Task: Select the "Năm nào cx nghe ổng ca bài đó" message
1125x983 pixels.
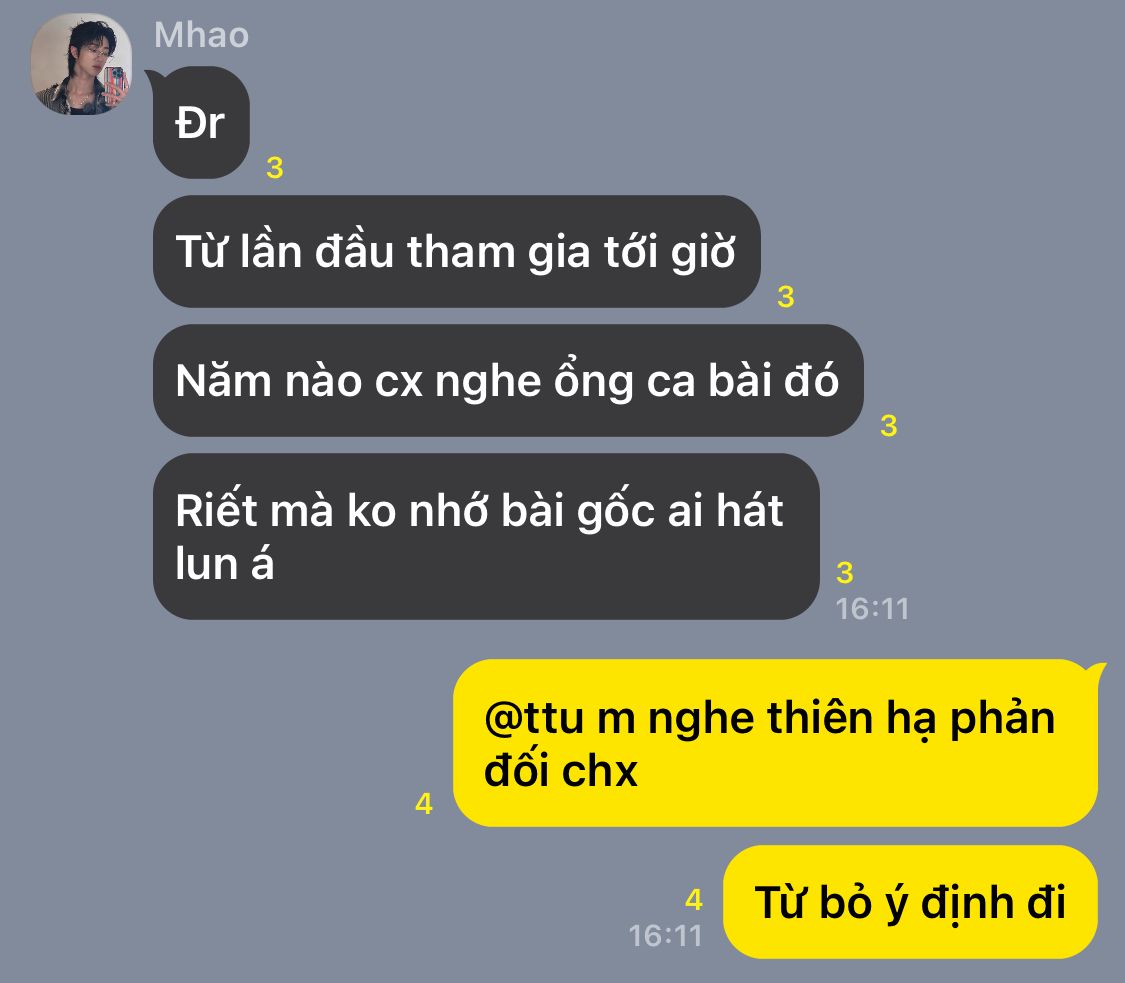Action: [x=508, y=380]
